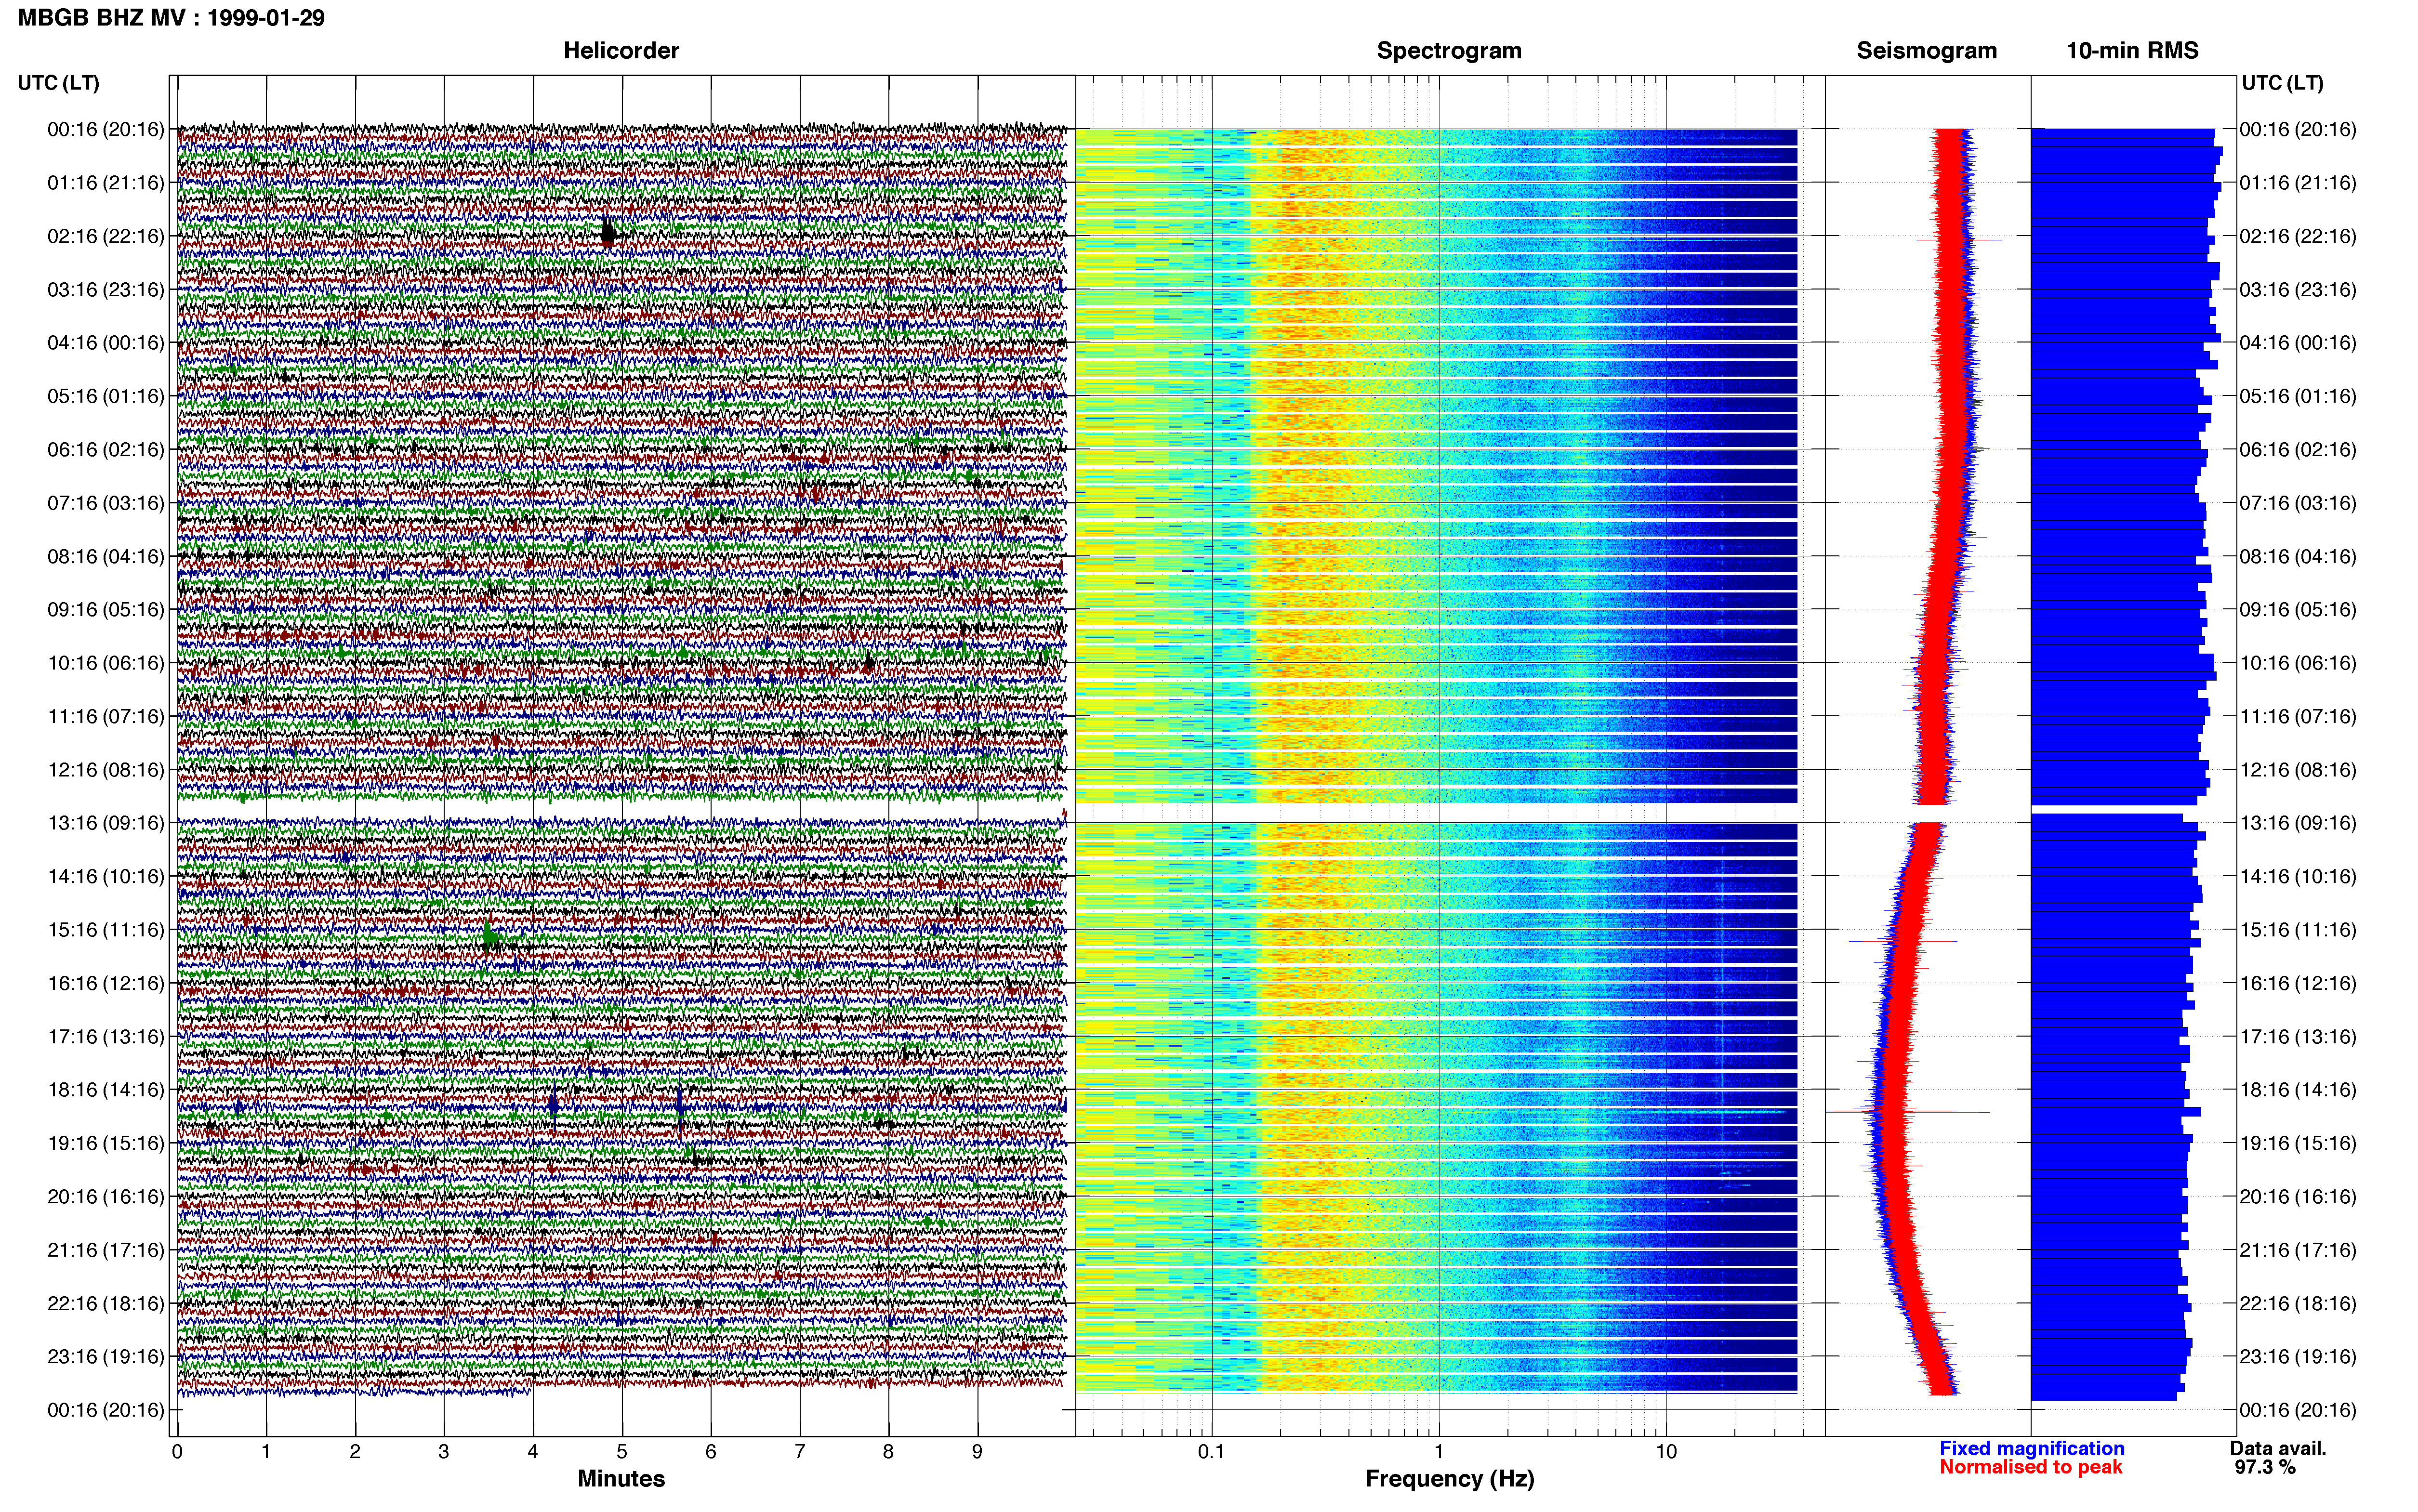The height and width of the screenshot is (1512, 2418).
Task: Click the '5' tick on the Minutes axis
Action: pos(622,1452)
